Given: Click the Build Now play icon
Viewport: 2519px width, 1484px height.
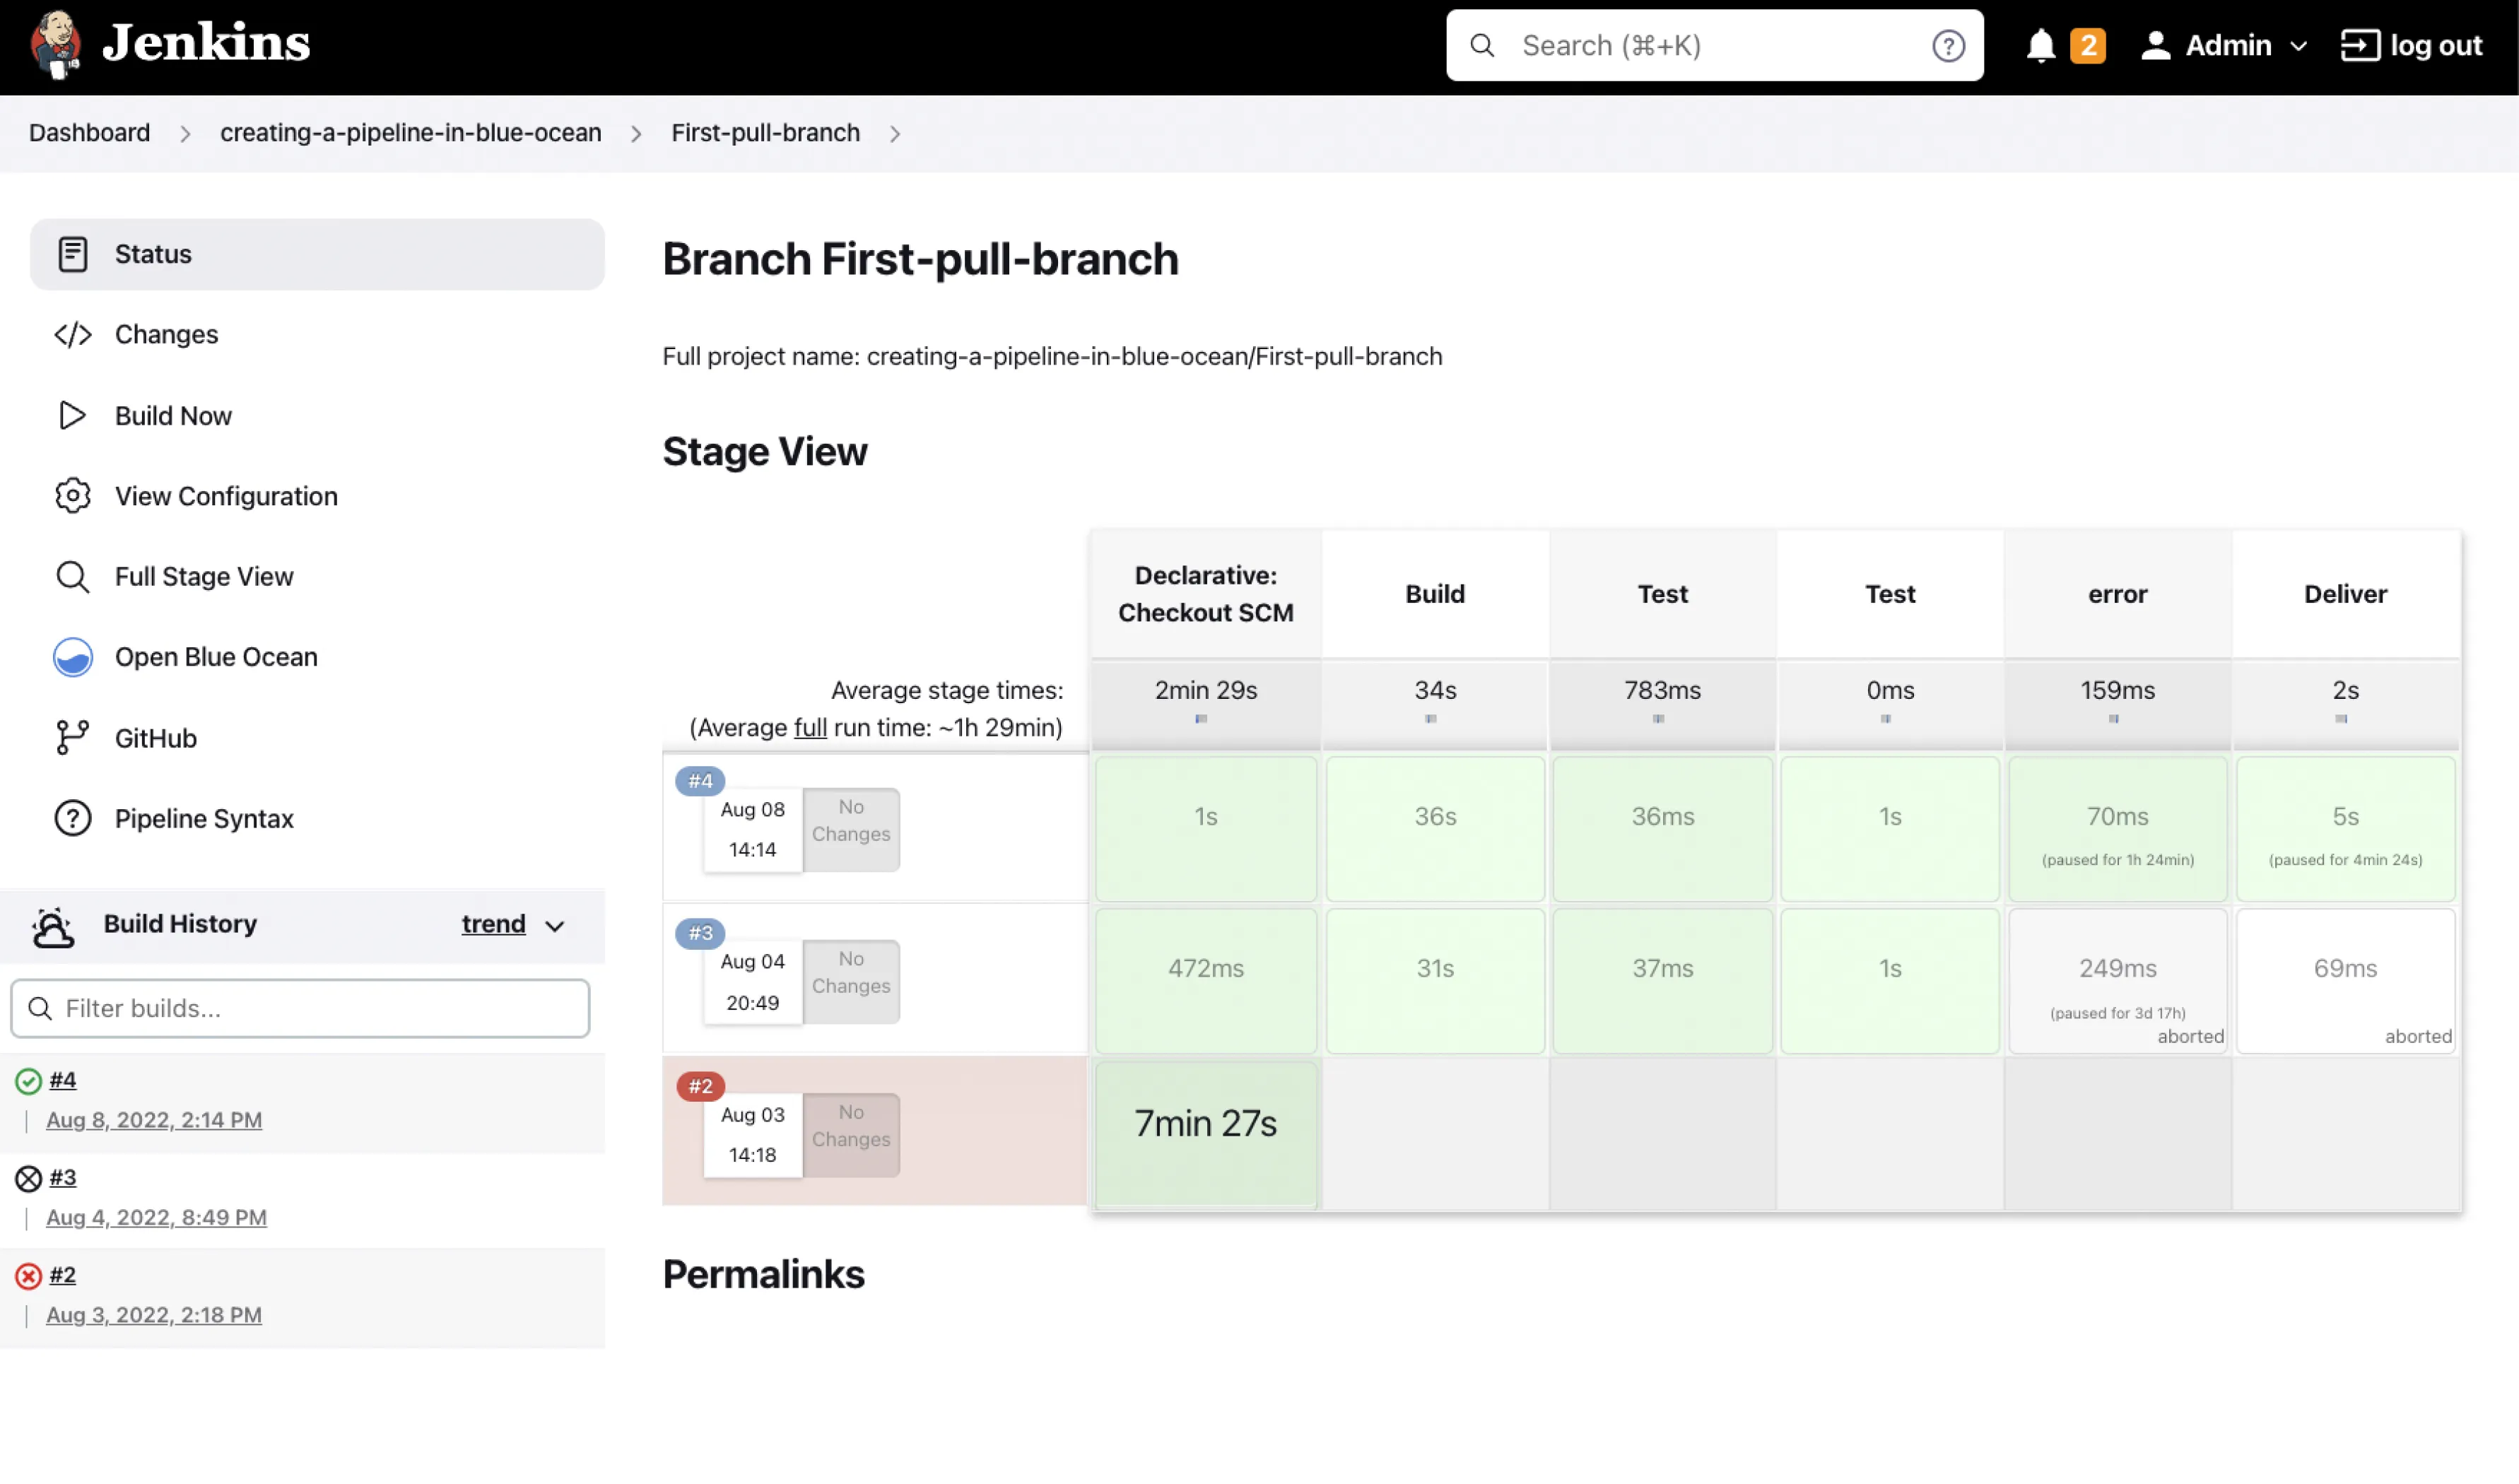Looking at the screenshot, I should pos(72,415).
